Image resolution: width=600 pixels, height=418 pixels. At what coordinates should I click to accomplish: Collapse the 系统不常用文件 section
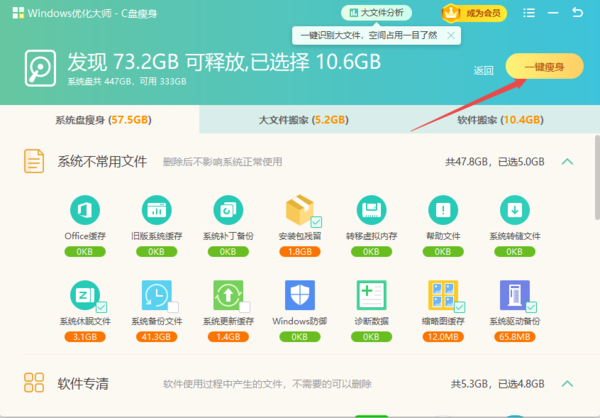(566, 161)
